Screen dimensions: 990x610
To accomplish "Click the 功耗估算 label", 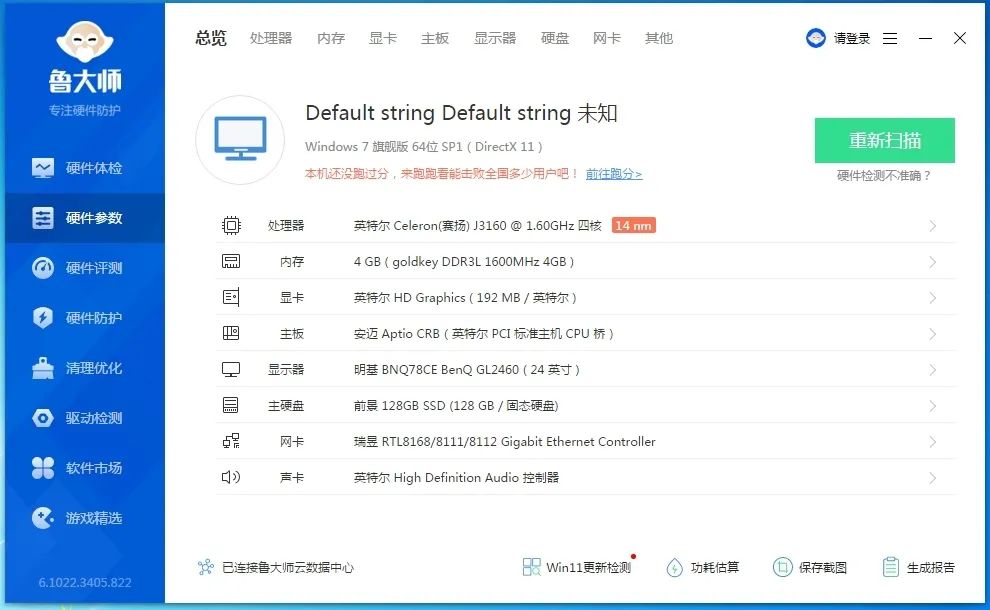I will pos(715,567).
